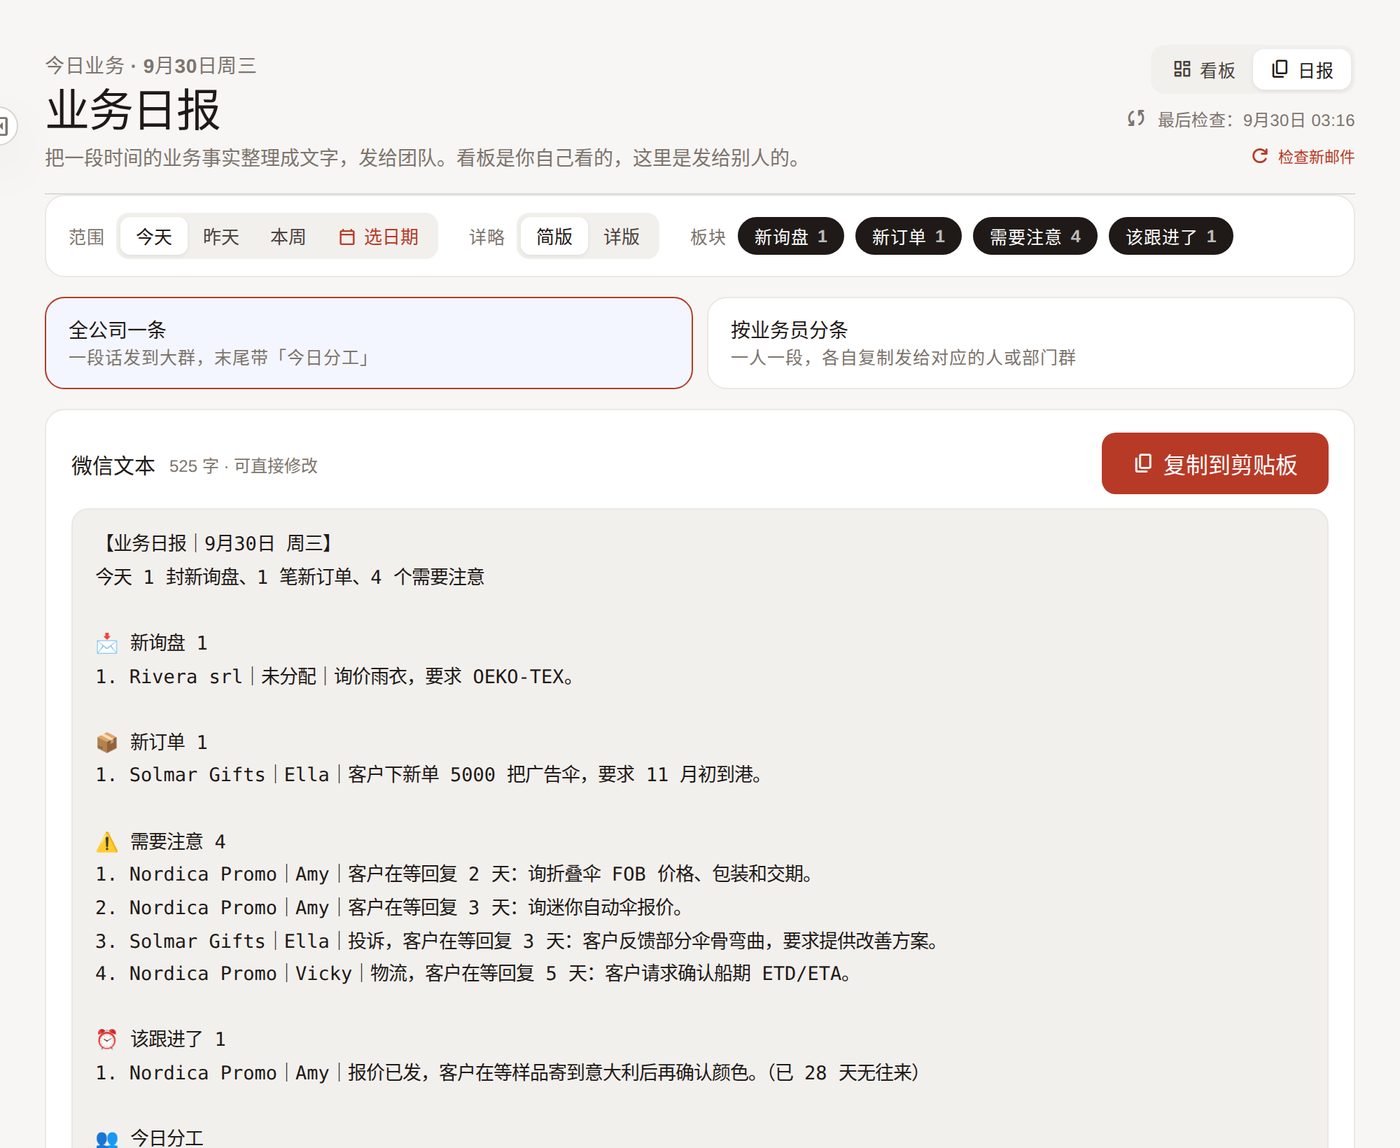Click the 复制到剪贴板 button
Screen dimensions: 1400x1148
(x=1215, y=464)
